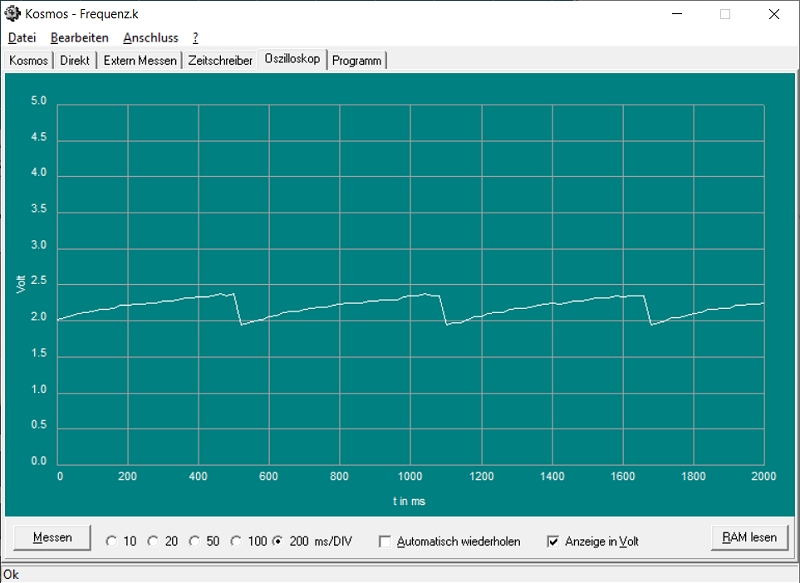This screenshot has width=800, height=583.
Task: Open the Datei menu
Action: 22,38
